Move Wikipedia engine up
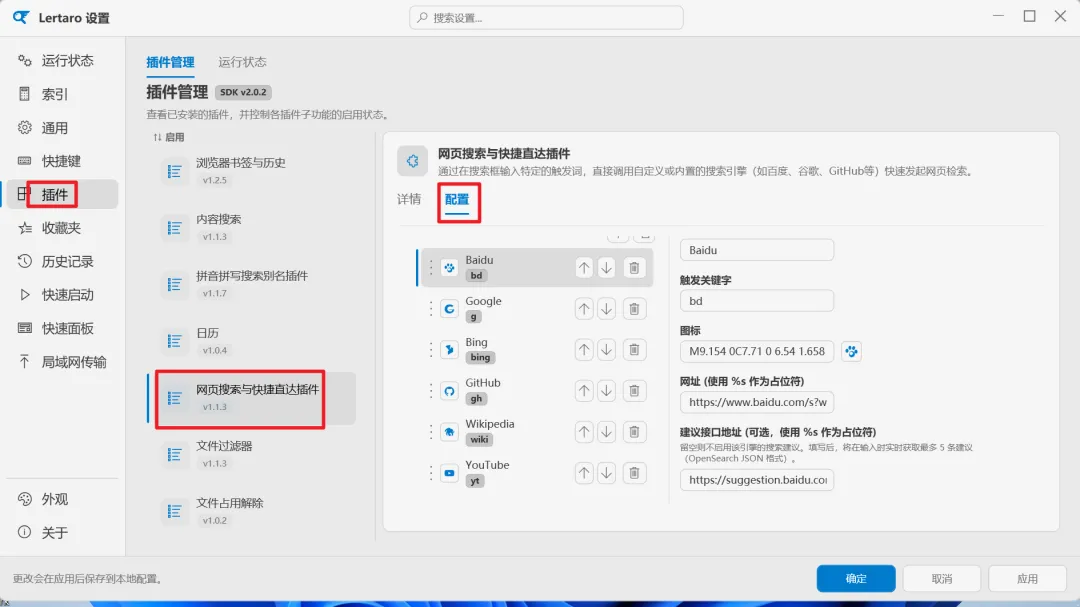The image size is (1080, 607). (584, 432)
